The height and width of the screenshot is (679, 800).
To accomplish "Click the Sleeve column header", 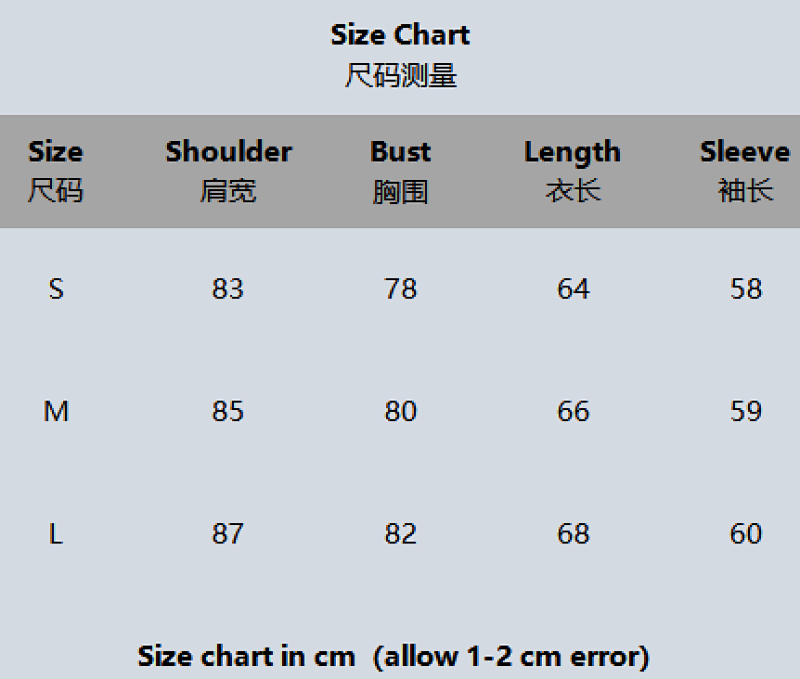I will 745,171.
